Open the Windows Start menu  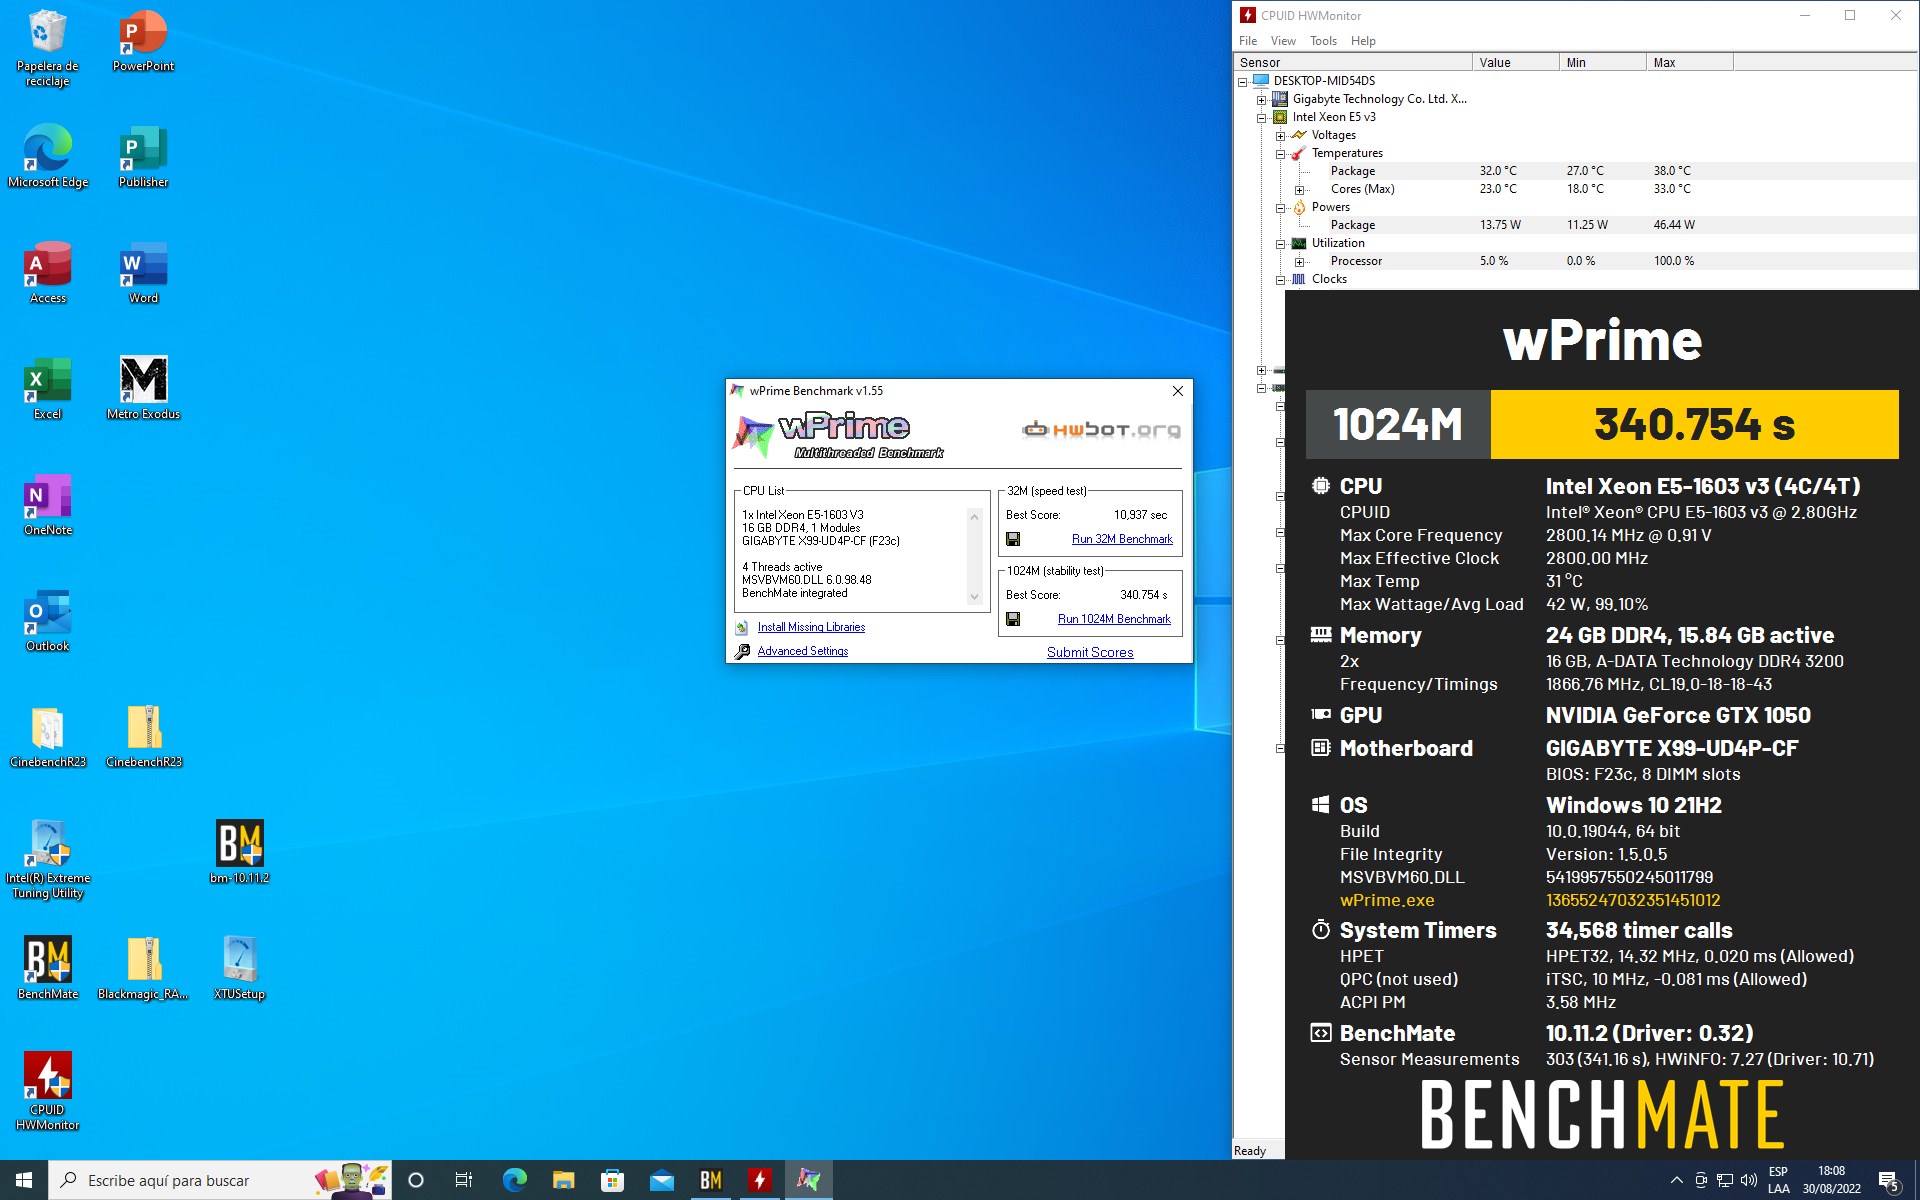point(24,1180)
